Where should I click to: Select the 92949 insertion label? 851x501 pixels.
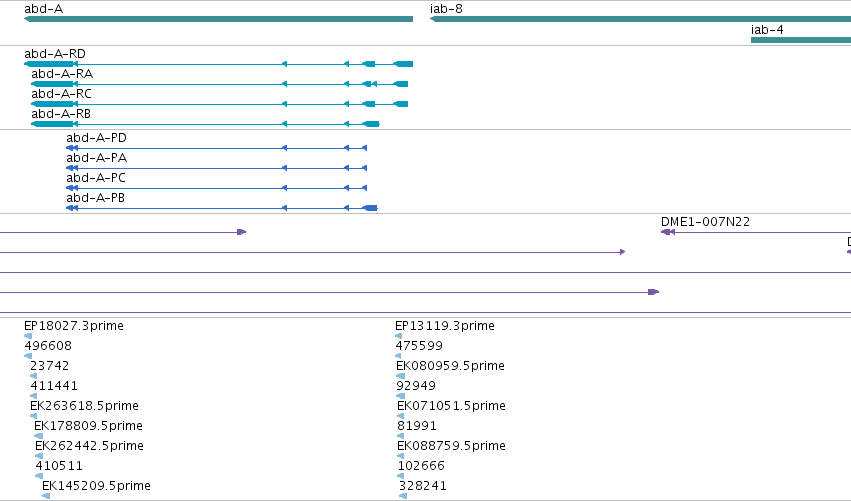pyautogui.click(x=416, y=386)
